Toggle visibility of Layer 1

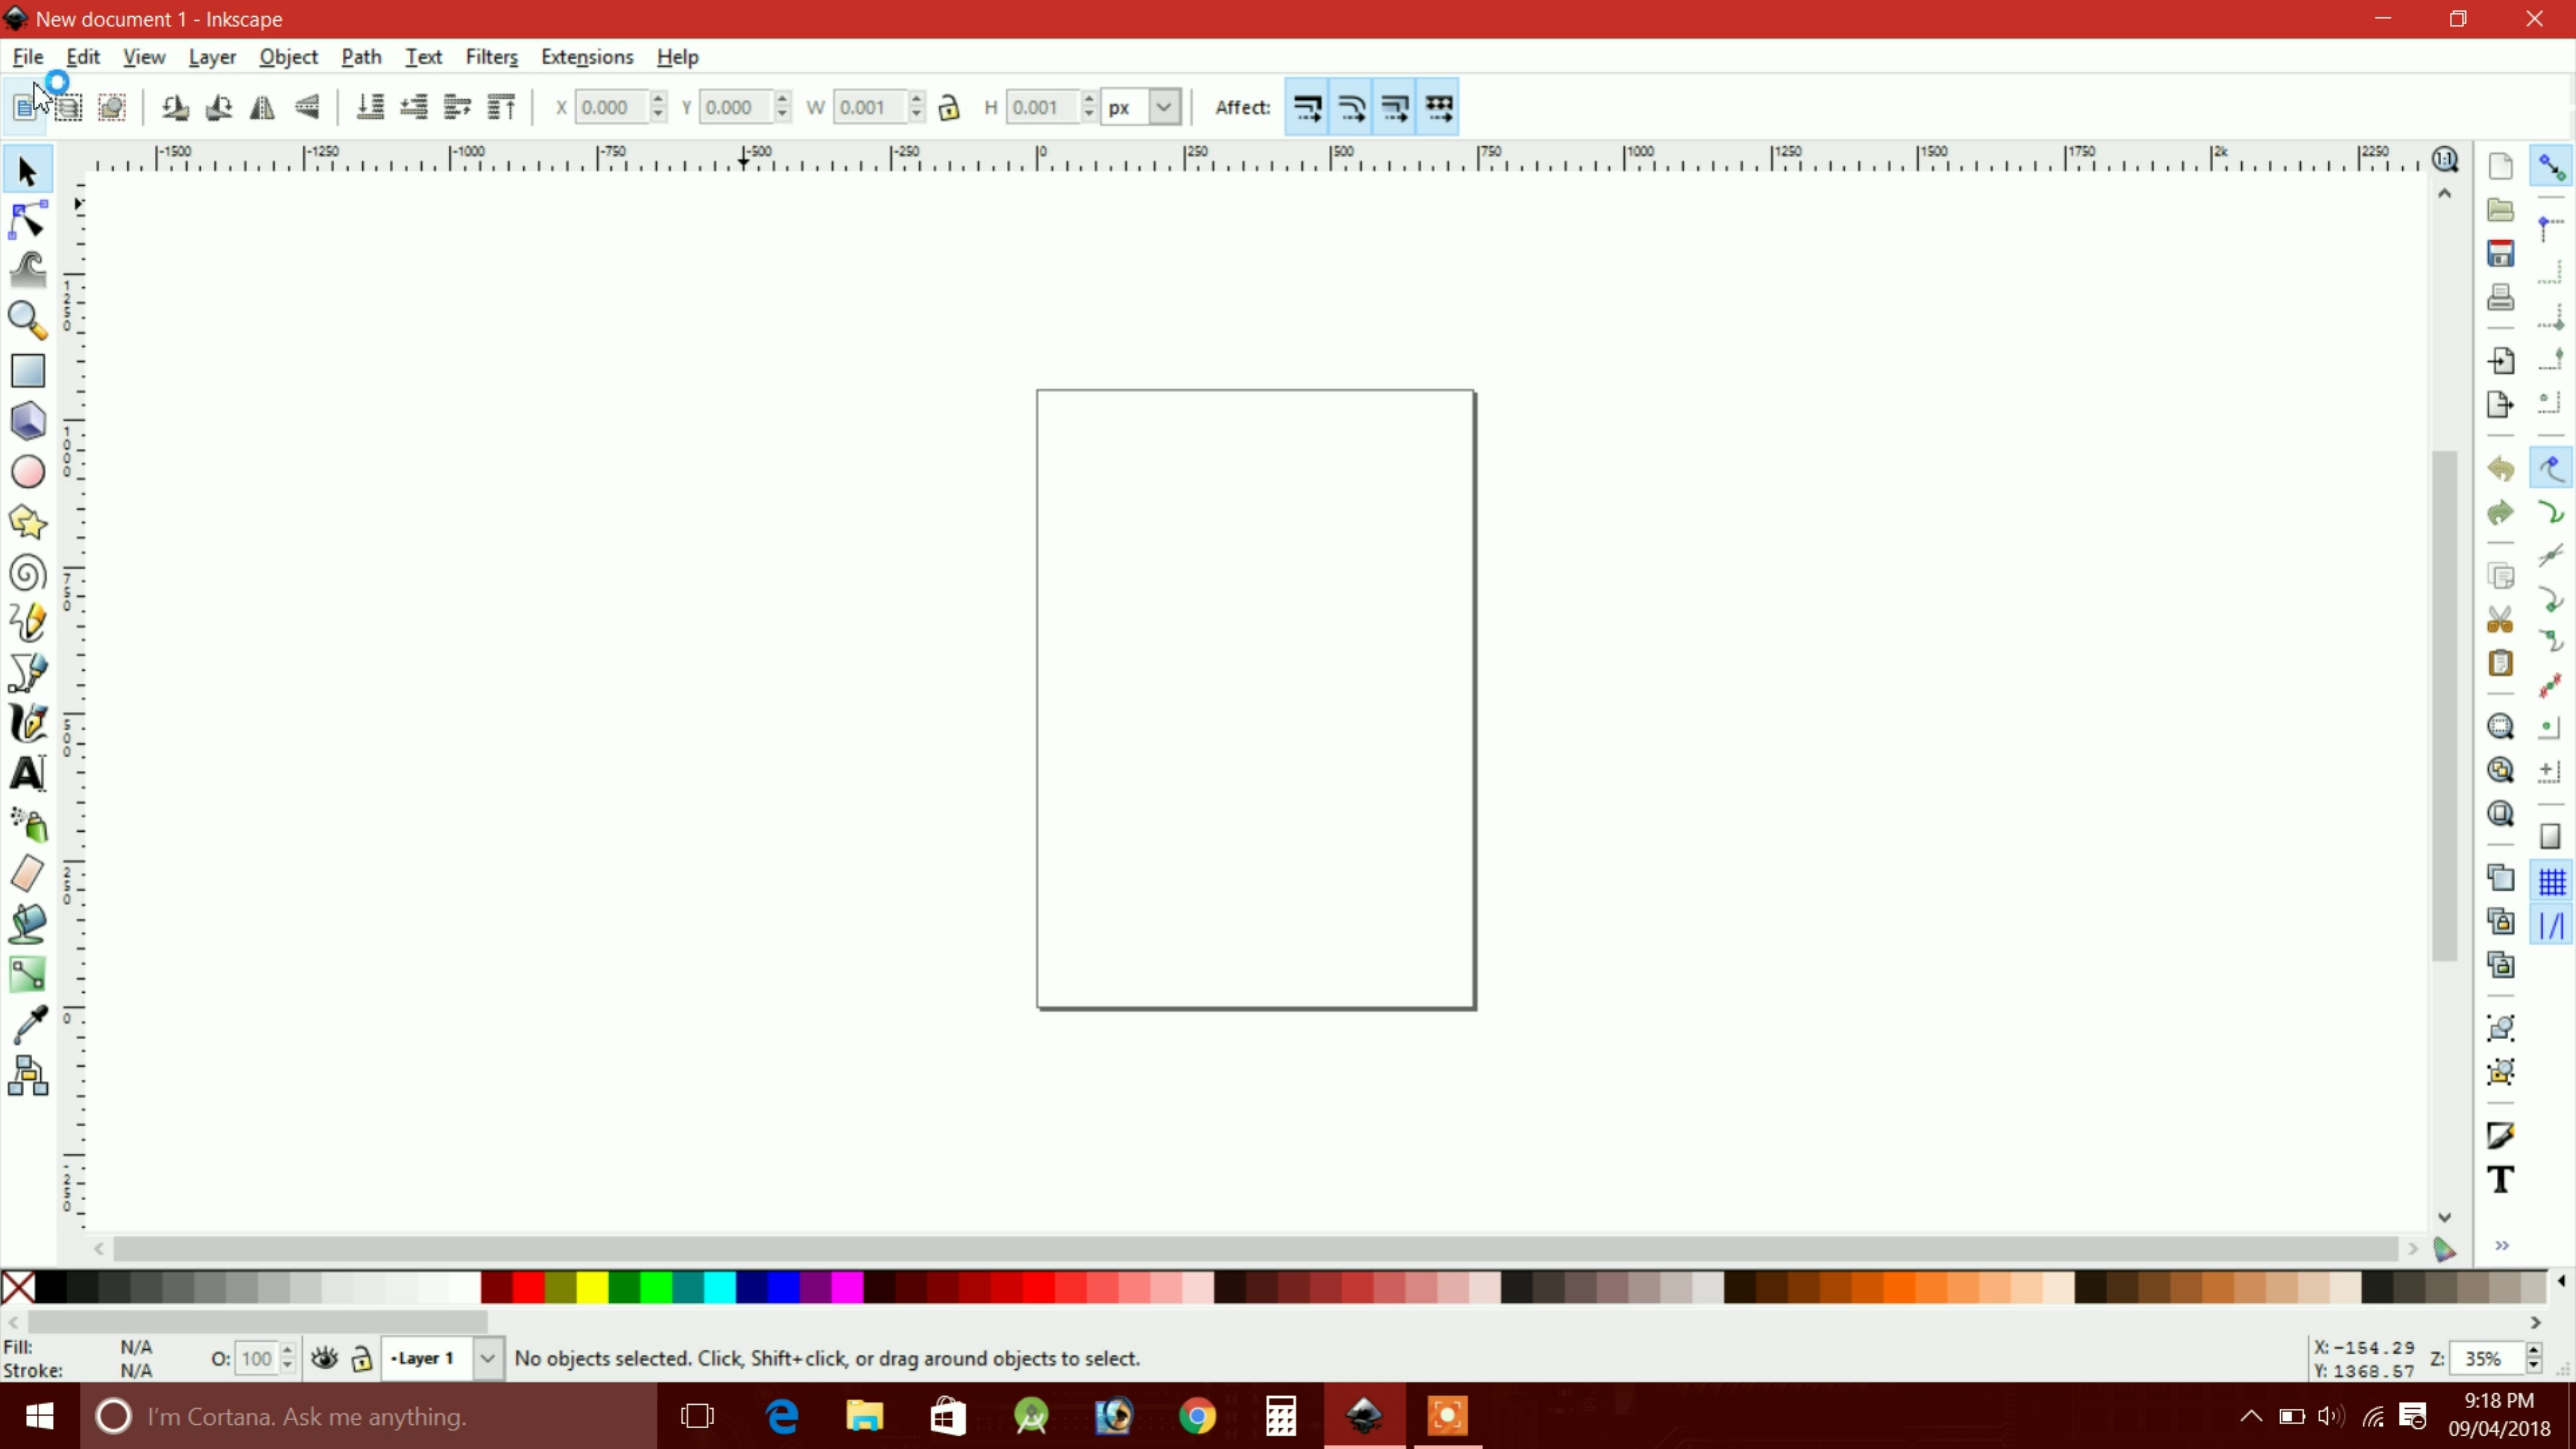pos(324,1358)
